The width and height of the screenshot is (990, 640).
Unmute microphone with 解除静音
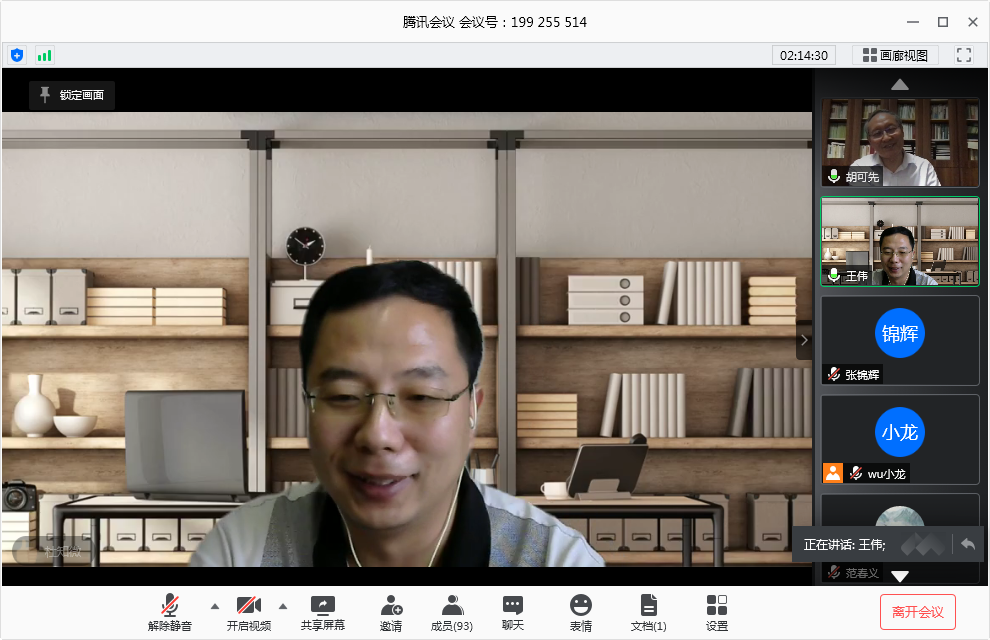click(170, 612)
